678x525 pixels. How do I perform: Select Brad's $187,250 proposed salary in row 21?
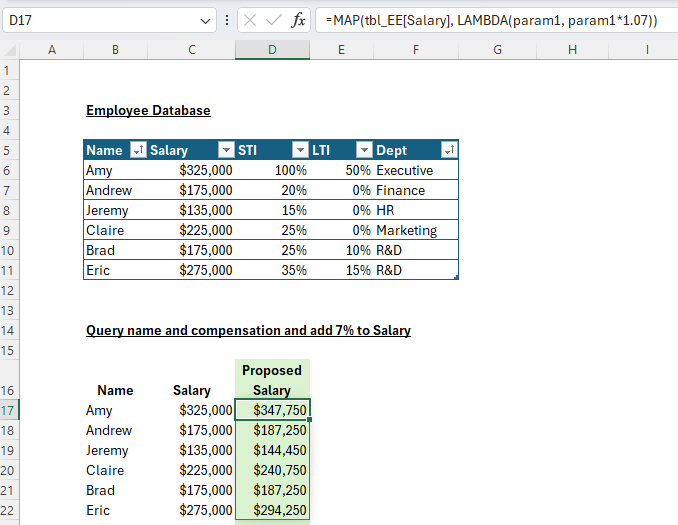(x=272, y=490)
